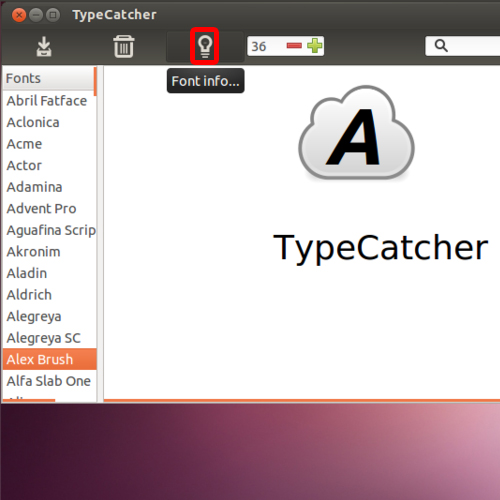Select Alfa Slab One font
500x500 pixels.
click(x=49, y=381)
